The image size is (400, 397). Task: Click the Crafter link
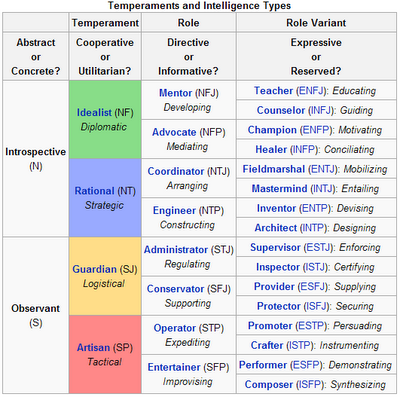pos(267,345)
